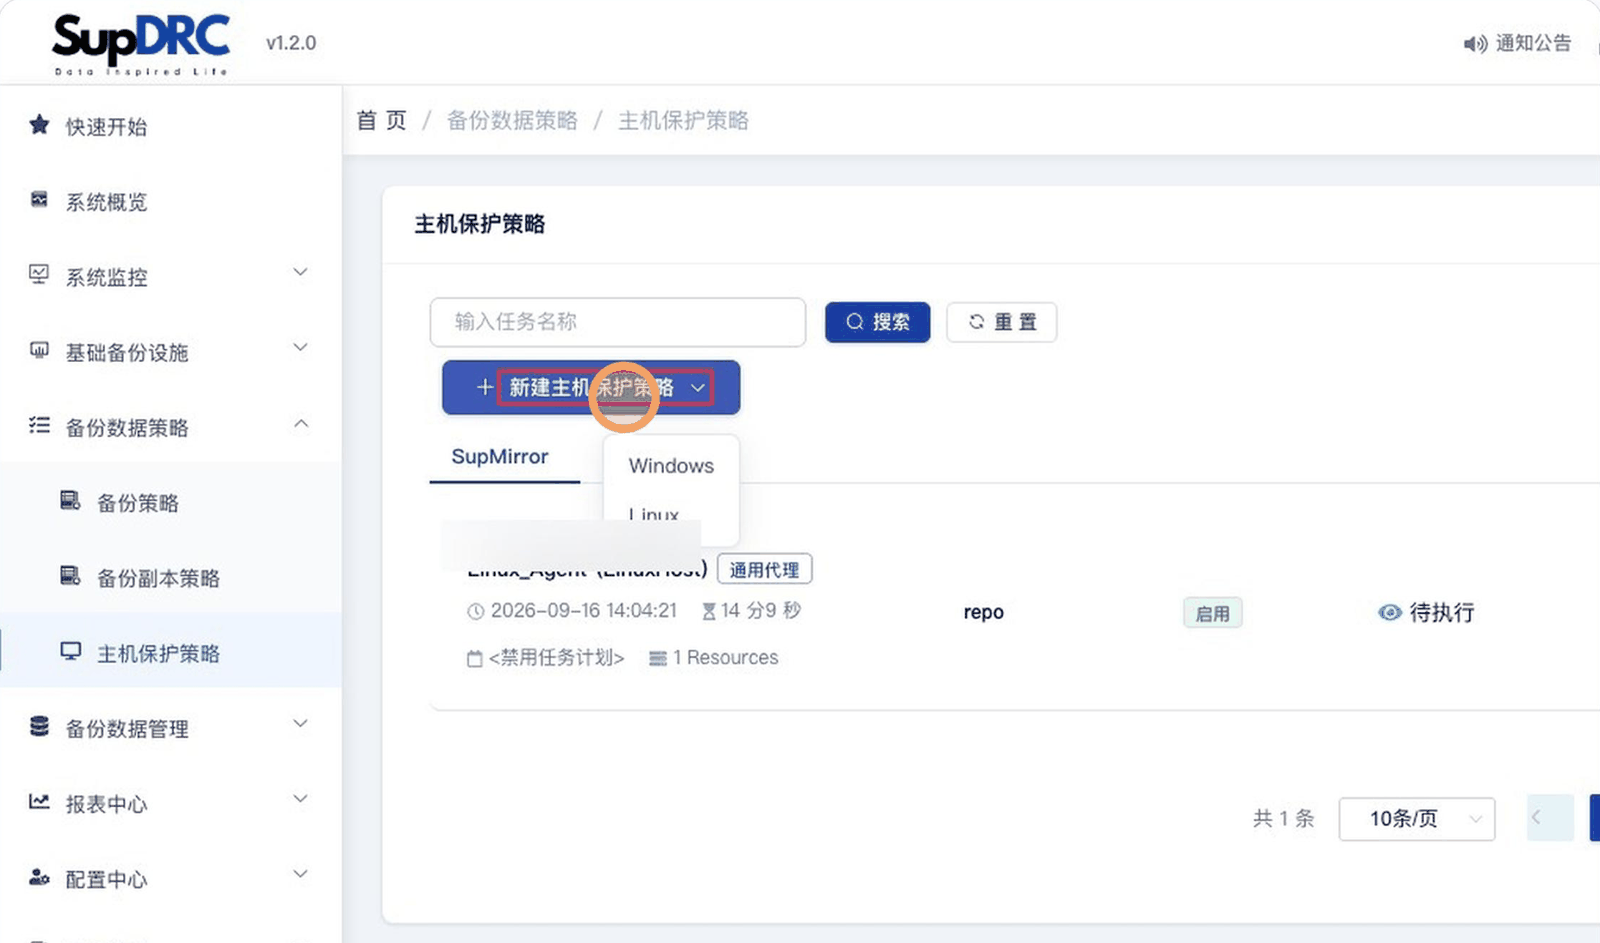
Task: Click the 备份数据策略 list icon
Action: pos(39,426)
